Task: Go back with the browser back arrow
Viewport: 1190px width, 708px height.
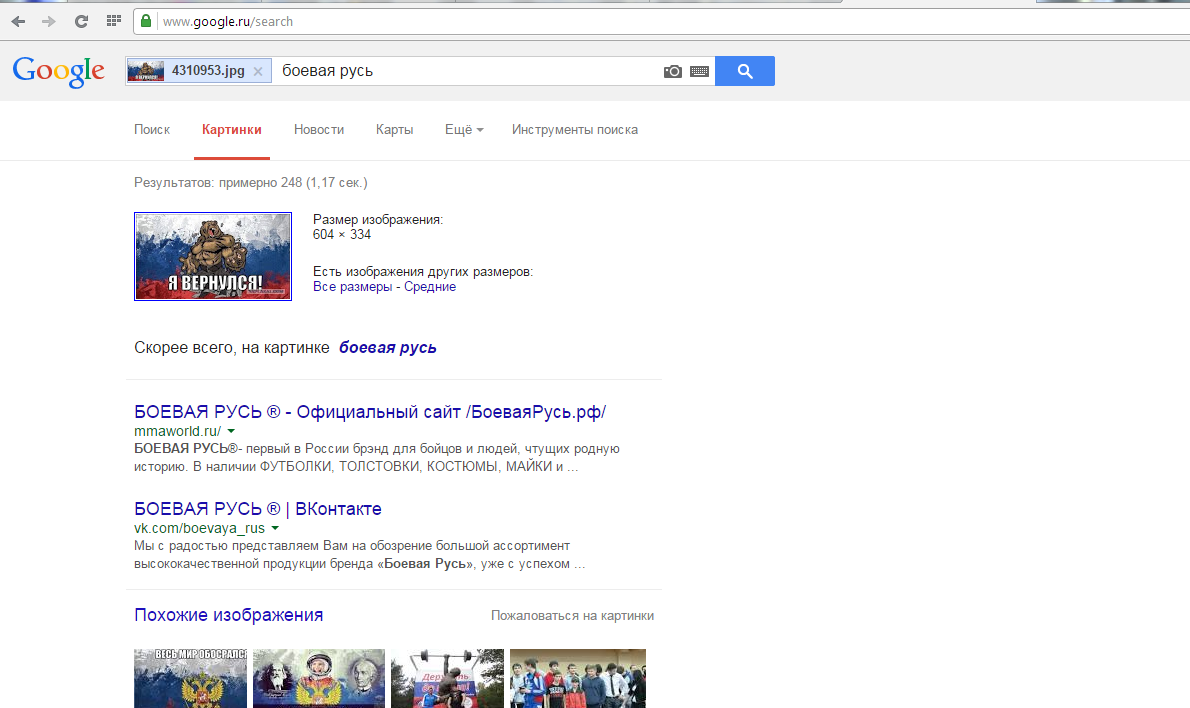Action: coord(18,21)
